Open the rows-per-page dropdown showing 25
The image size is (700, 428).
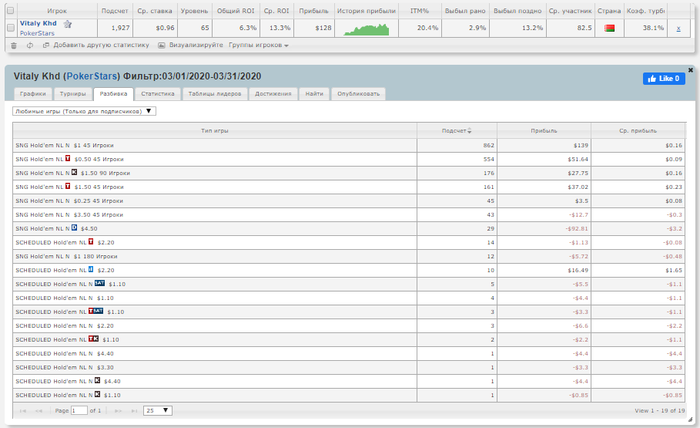click(158, 411)
